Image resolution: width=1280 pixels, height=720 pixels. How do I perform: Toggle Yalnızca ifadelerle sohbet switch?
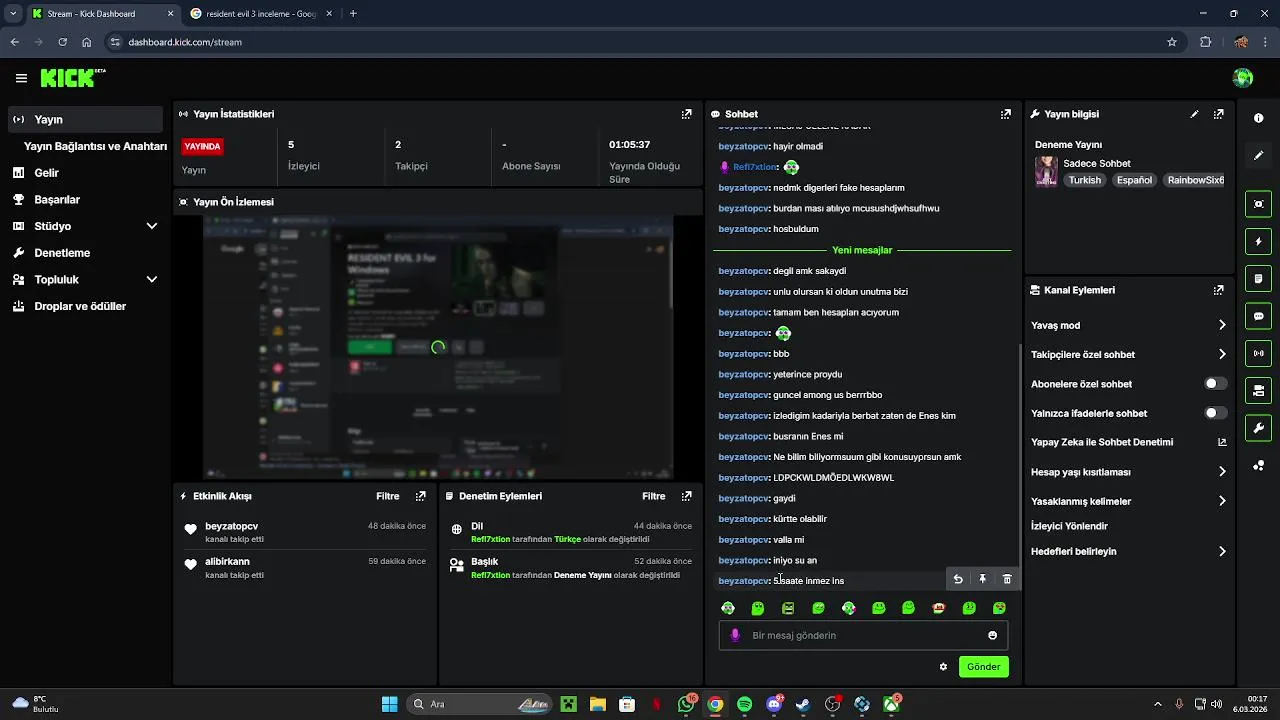[x=1215, y=413]
